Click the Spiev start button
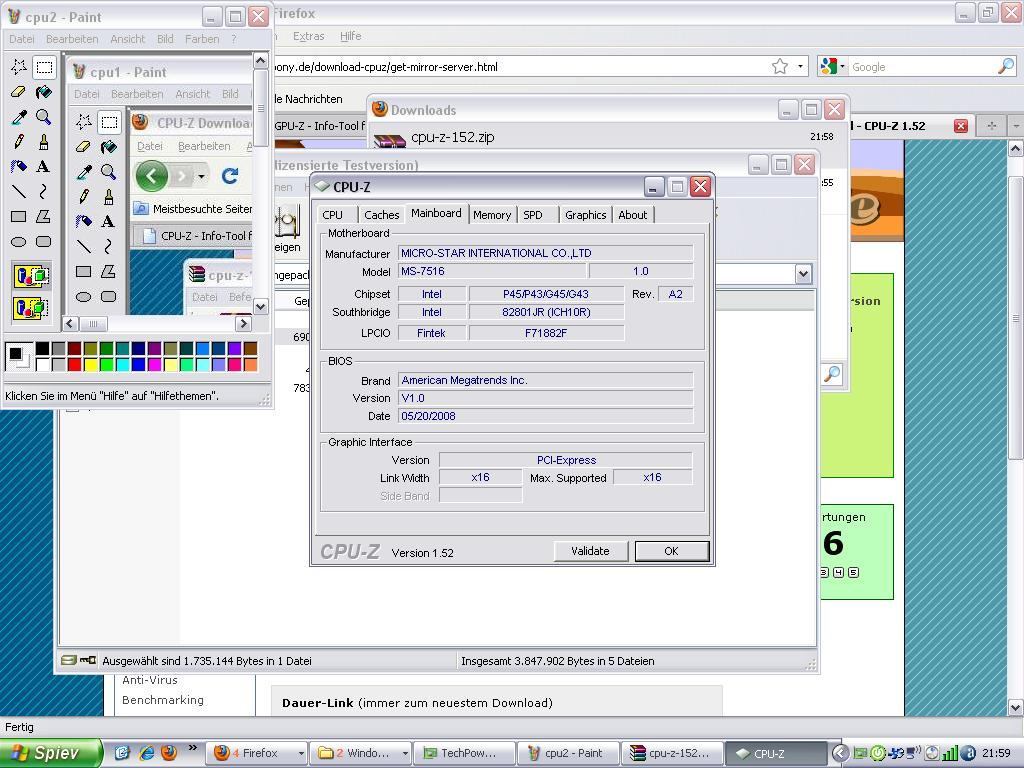The image size is (1024, 768). 51,753
